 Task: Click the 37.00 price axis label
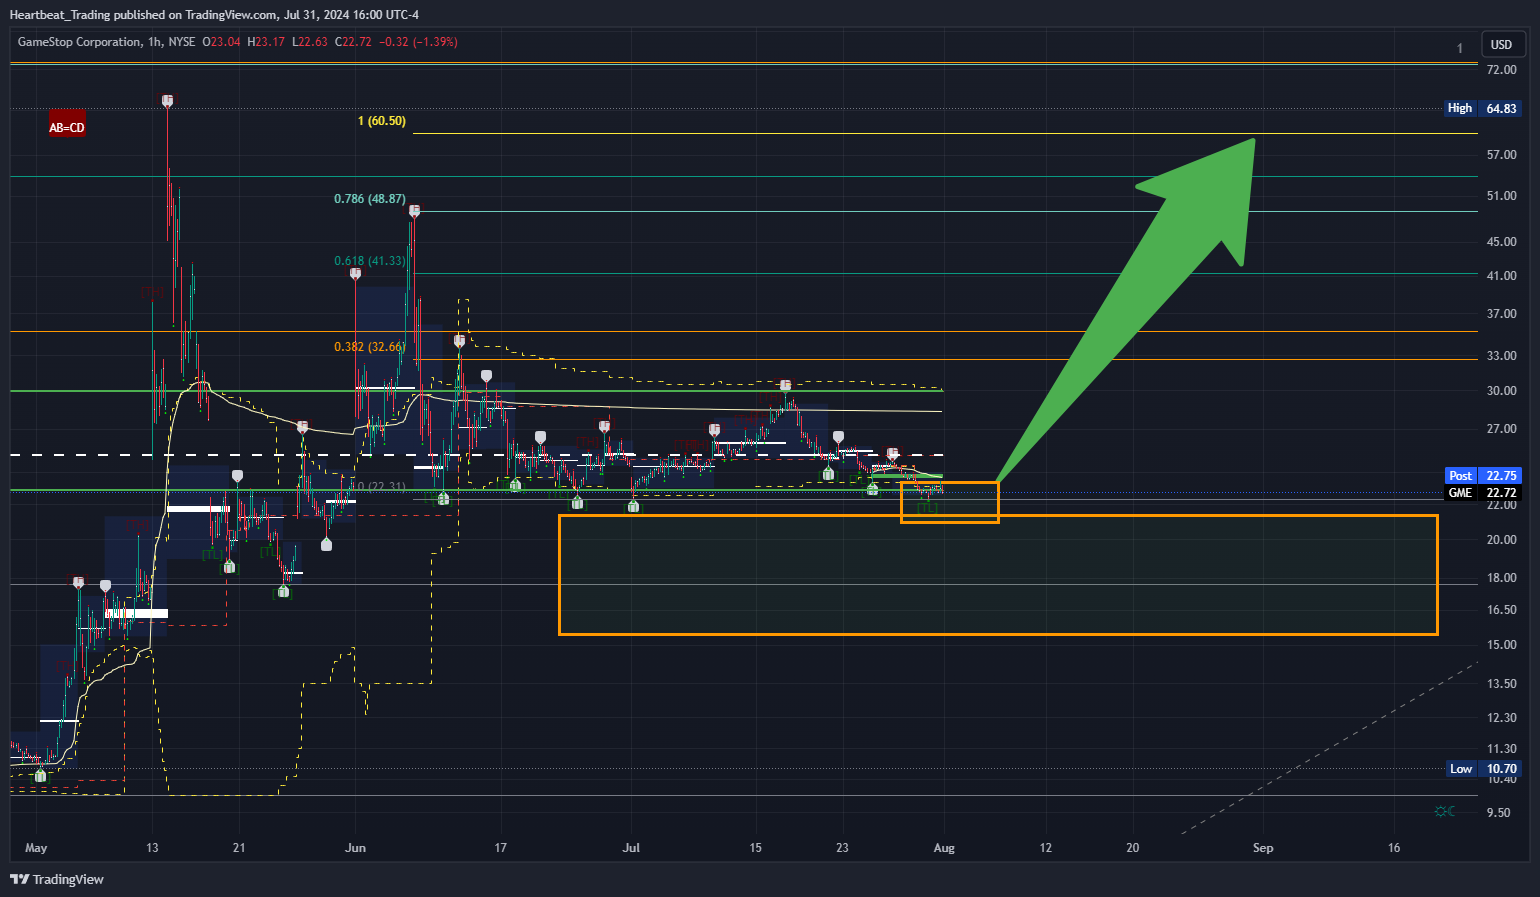click(1501, 314)
